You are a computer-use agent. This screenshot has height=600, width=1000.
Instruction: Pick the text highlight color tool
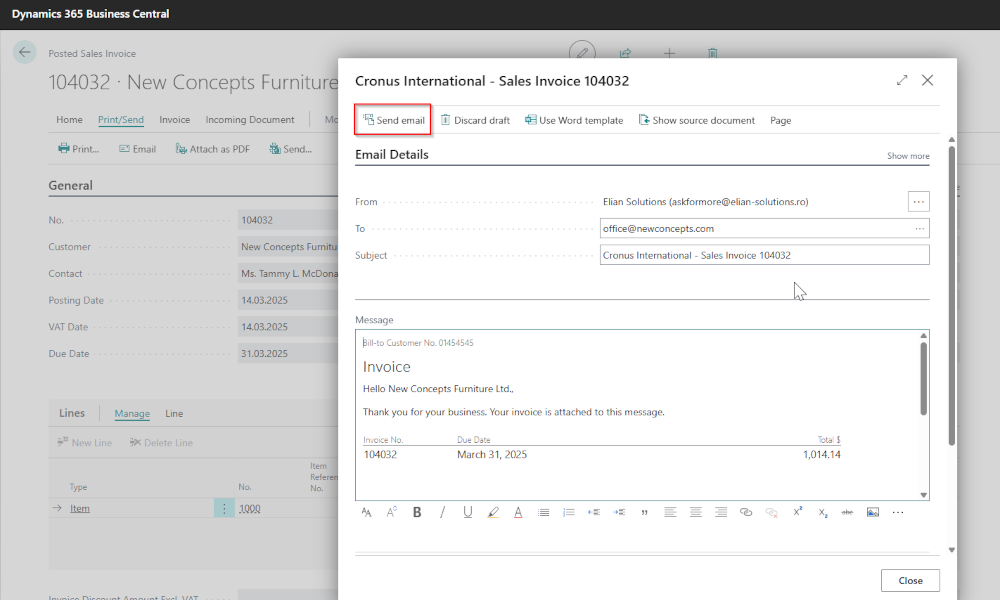493,512
